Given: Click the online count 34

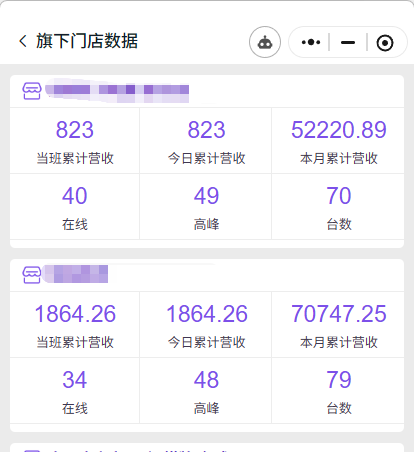Looking at the screenshot, I should point(75,380).
